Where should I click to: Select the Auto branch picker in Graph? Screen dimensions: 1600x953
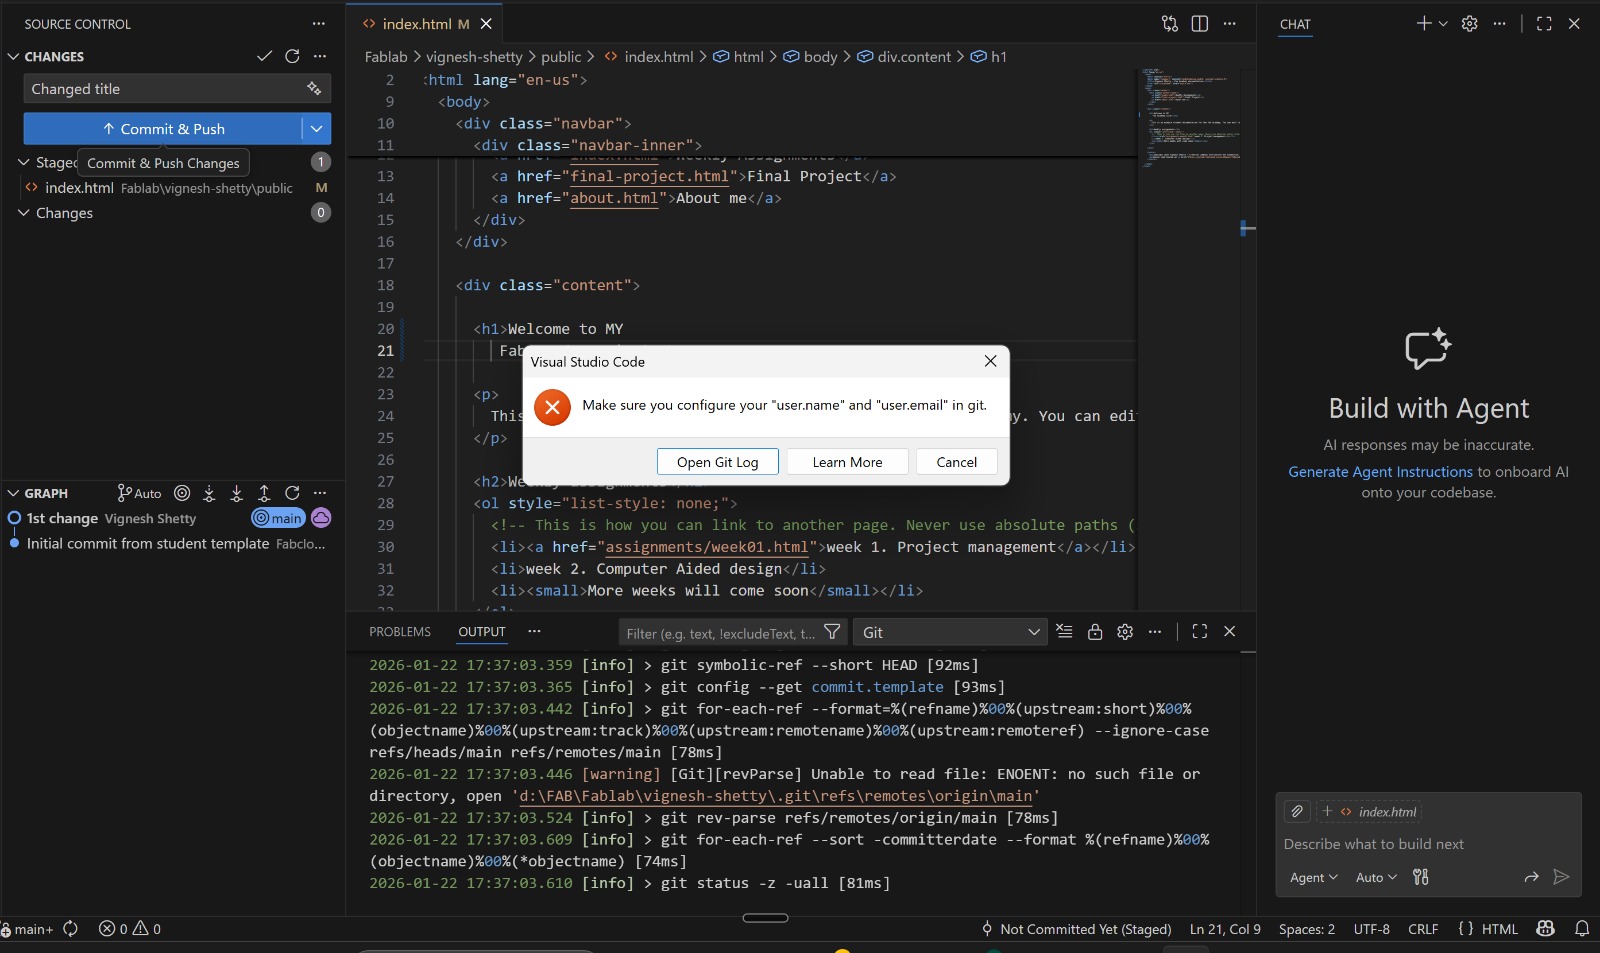139,493
